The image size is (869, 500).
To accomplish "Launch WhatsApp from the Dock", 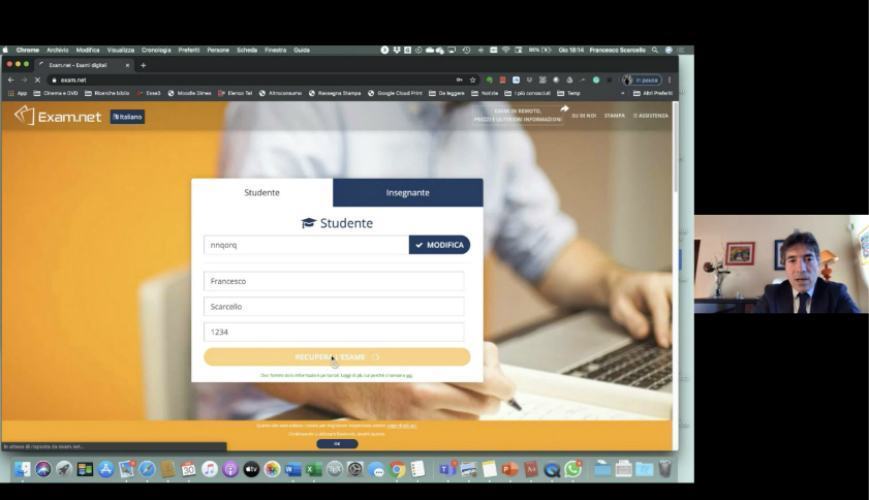I will 573,469.
